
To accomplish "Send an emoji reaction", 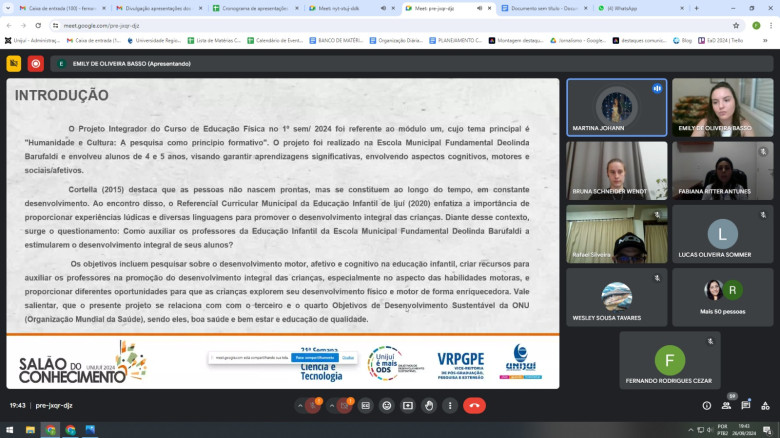I will pos(387,405).
